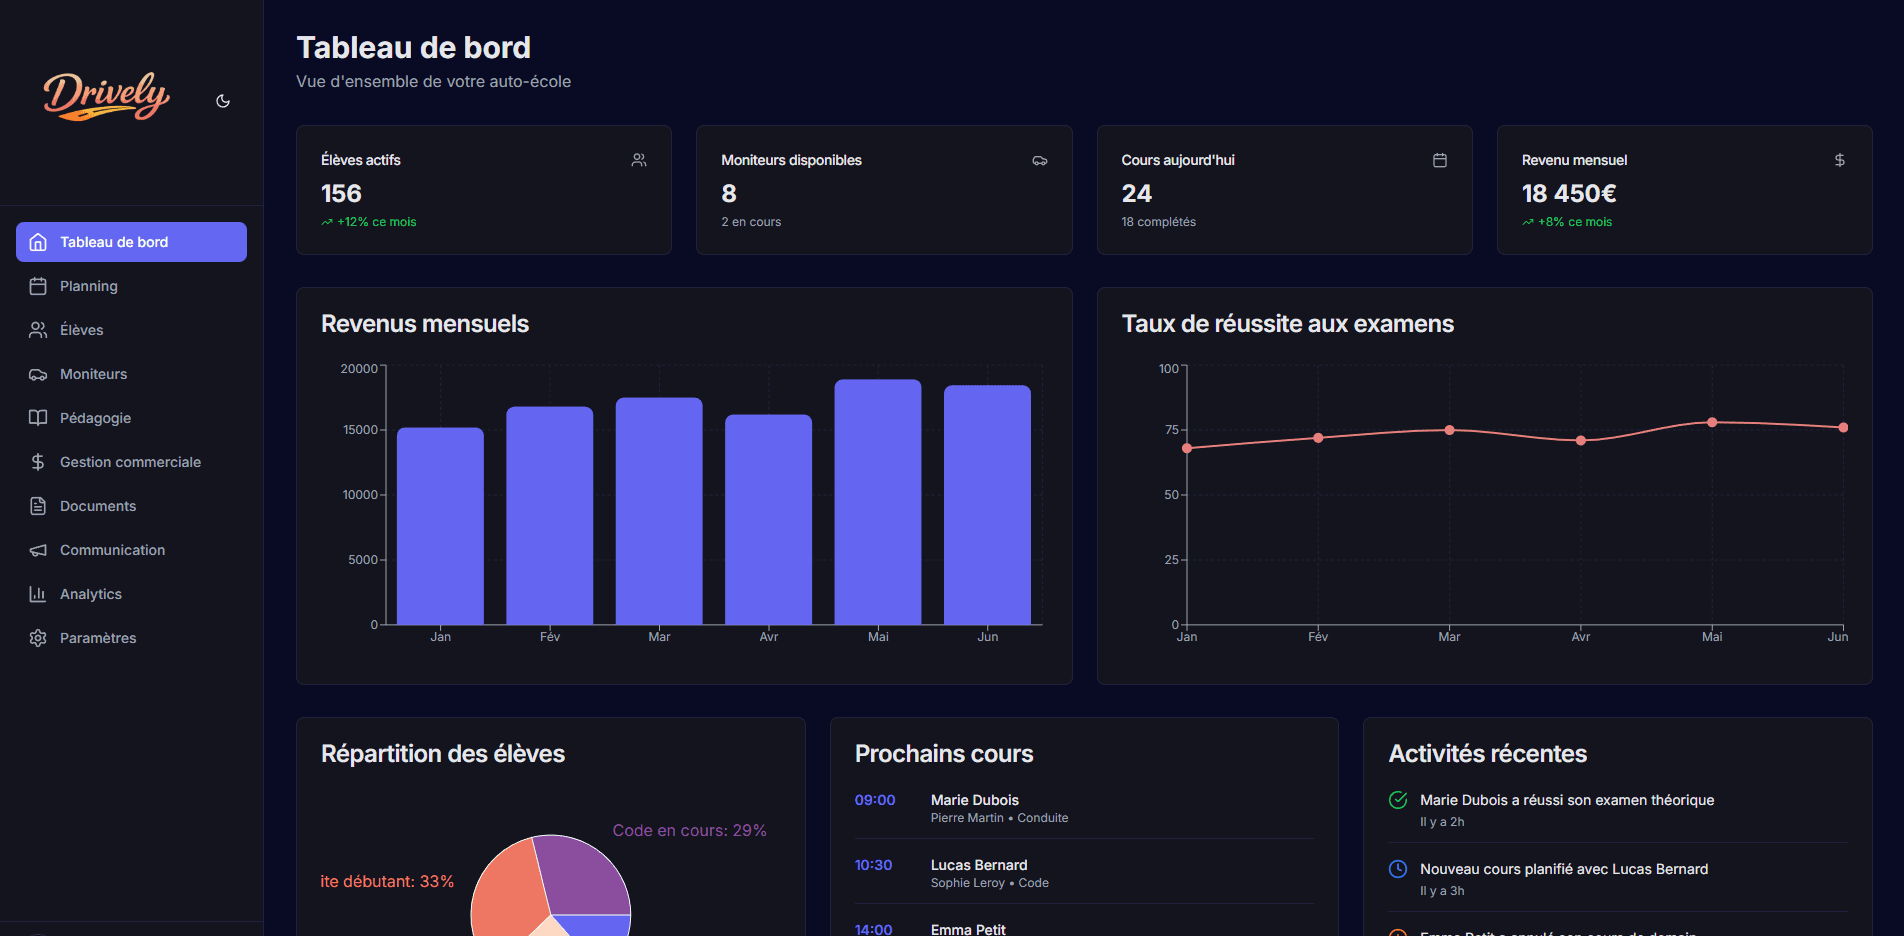Click the megaphone icon for Communication

[x=38, y=550]
